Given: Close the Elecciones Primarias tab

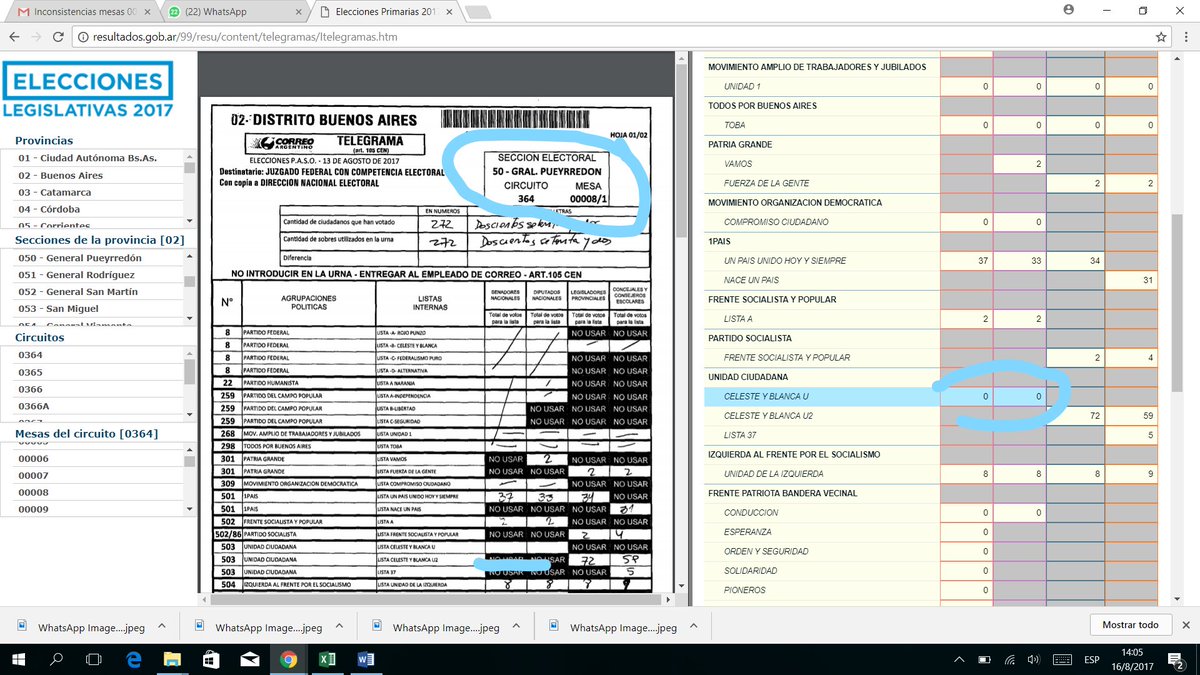Looking at the screenshot, I should 451,12.
